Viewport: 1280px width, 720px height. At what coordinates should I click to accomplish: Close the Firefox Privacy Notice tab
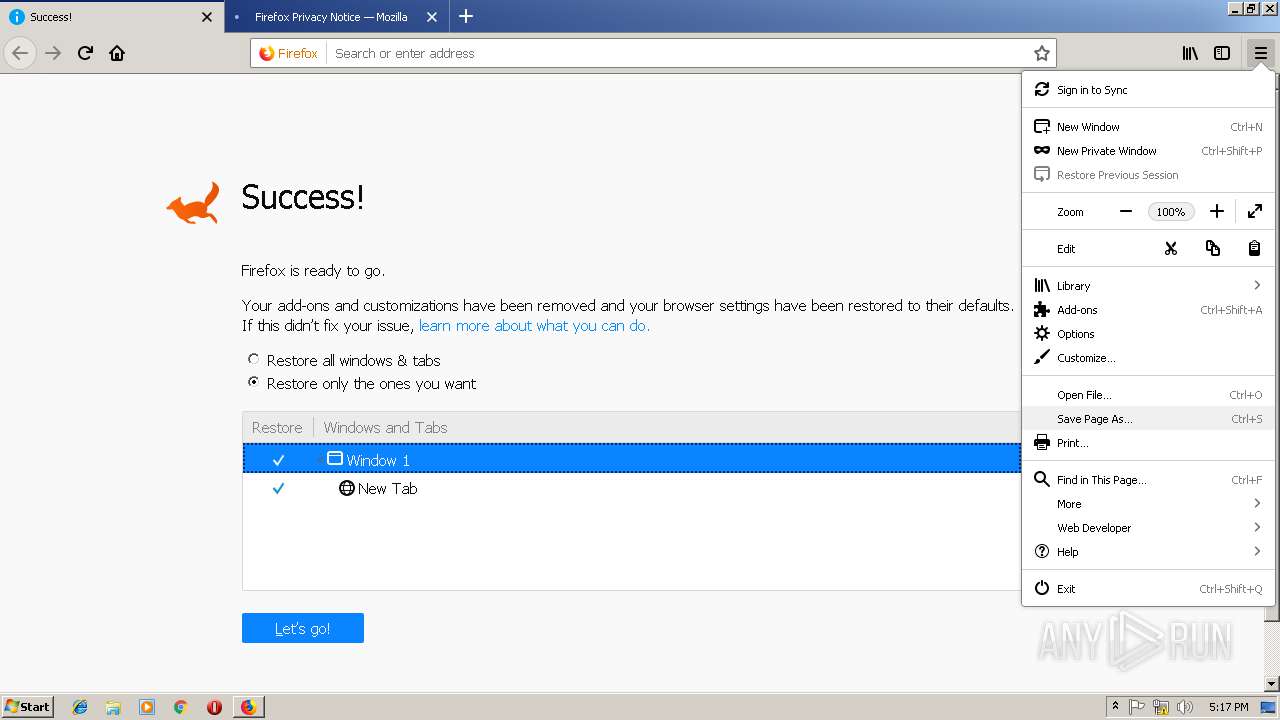432,17
